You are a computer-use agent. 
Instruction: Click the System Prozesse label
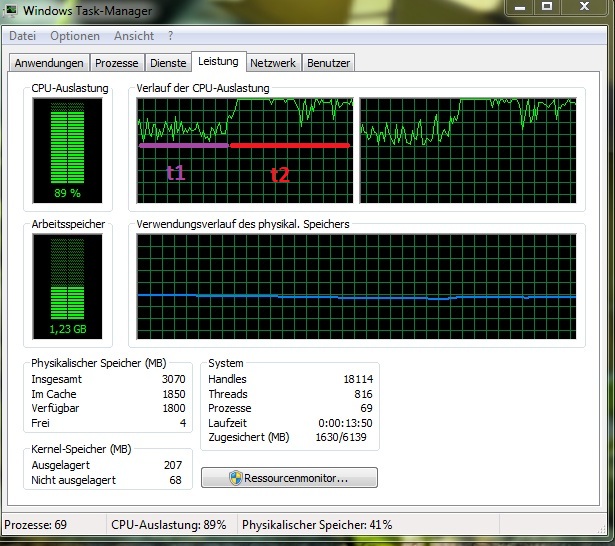click(x=229, y=408)
